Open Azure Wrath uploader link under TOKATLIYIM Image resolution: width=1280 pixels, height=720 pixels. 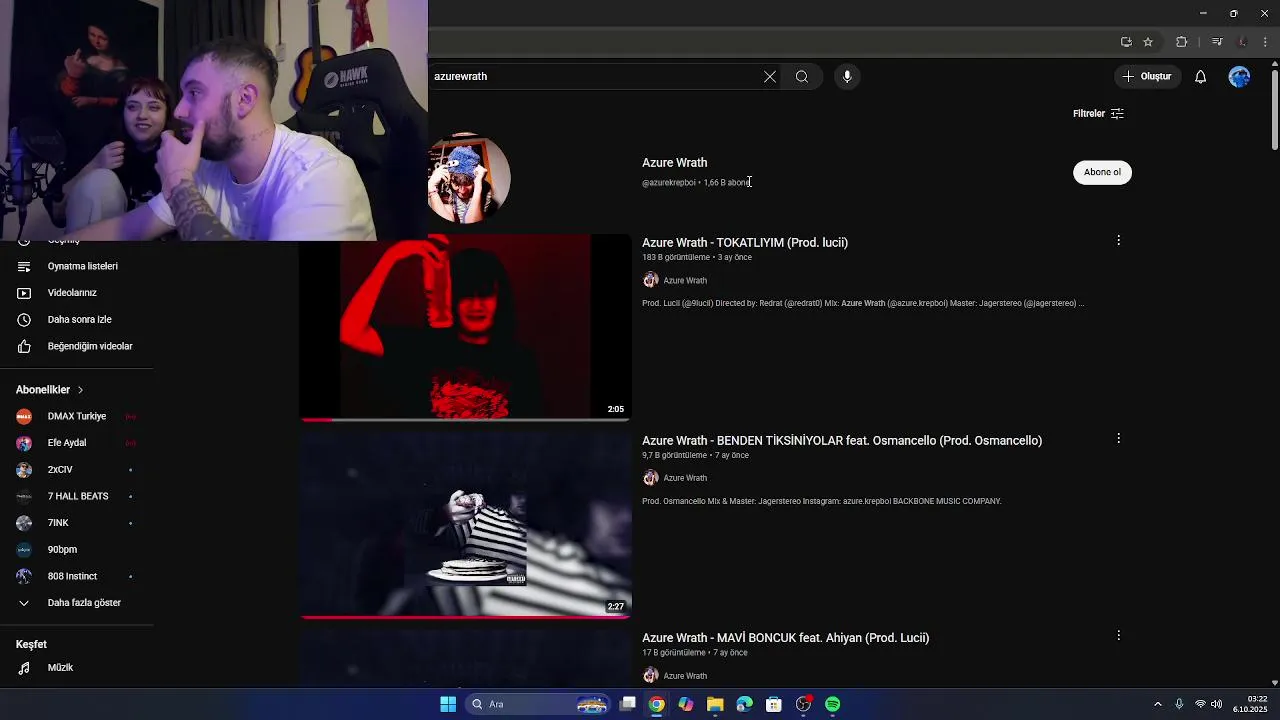click(x=685, y=280)
